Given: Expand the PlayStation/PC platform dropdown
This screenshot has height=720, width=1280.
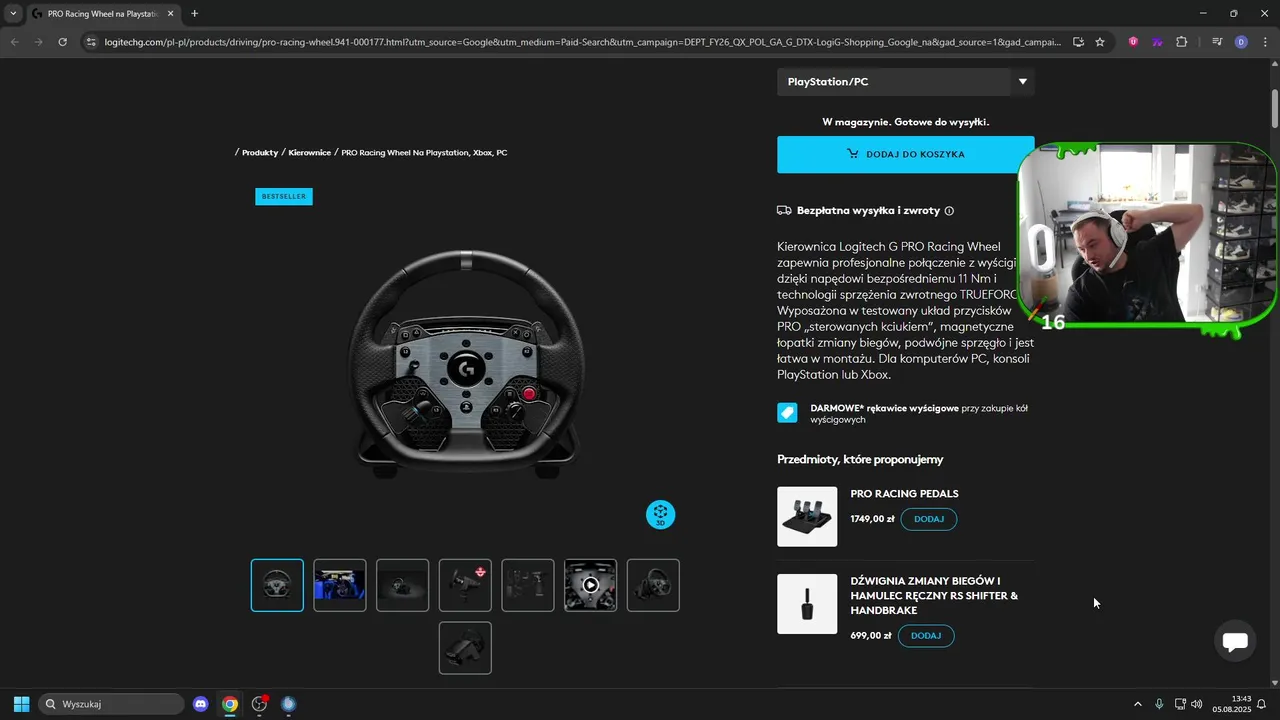Looking at the screenshot, I should 905,82.
